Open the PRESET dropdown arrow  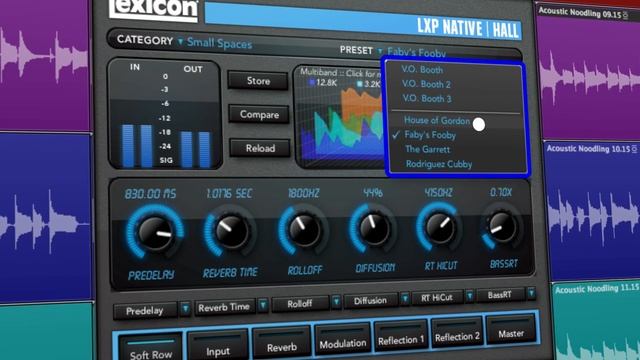[x=380, y=51]
